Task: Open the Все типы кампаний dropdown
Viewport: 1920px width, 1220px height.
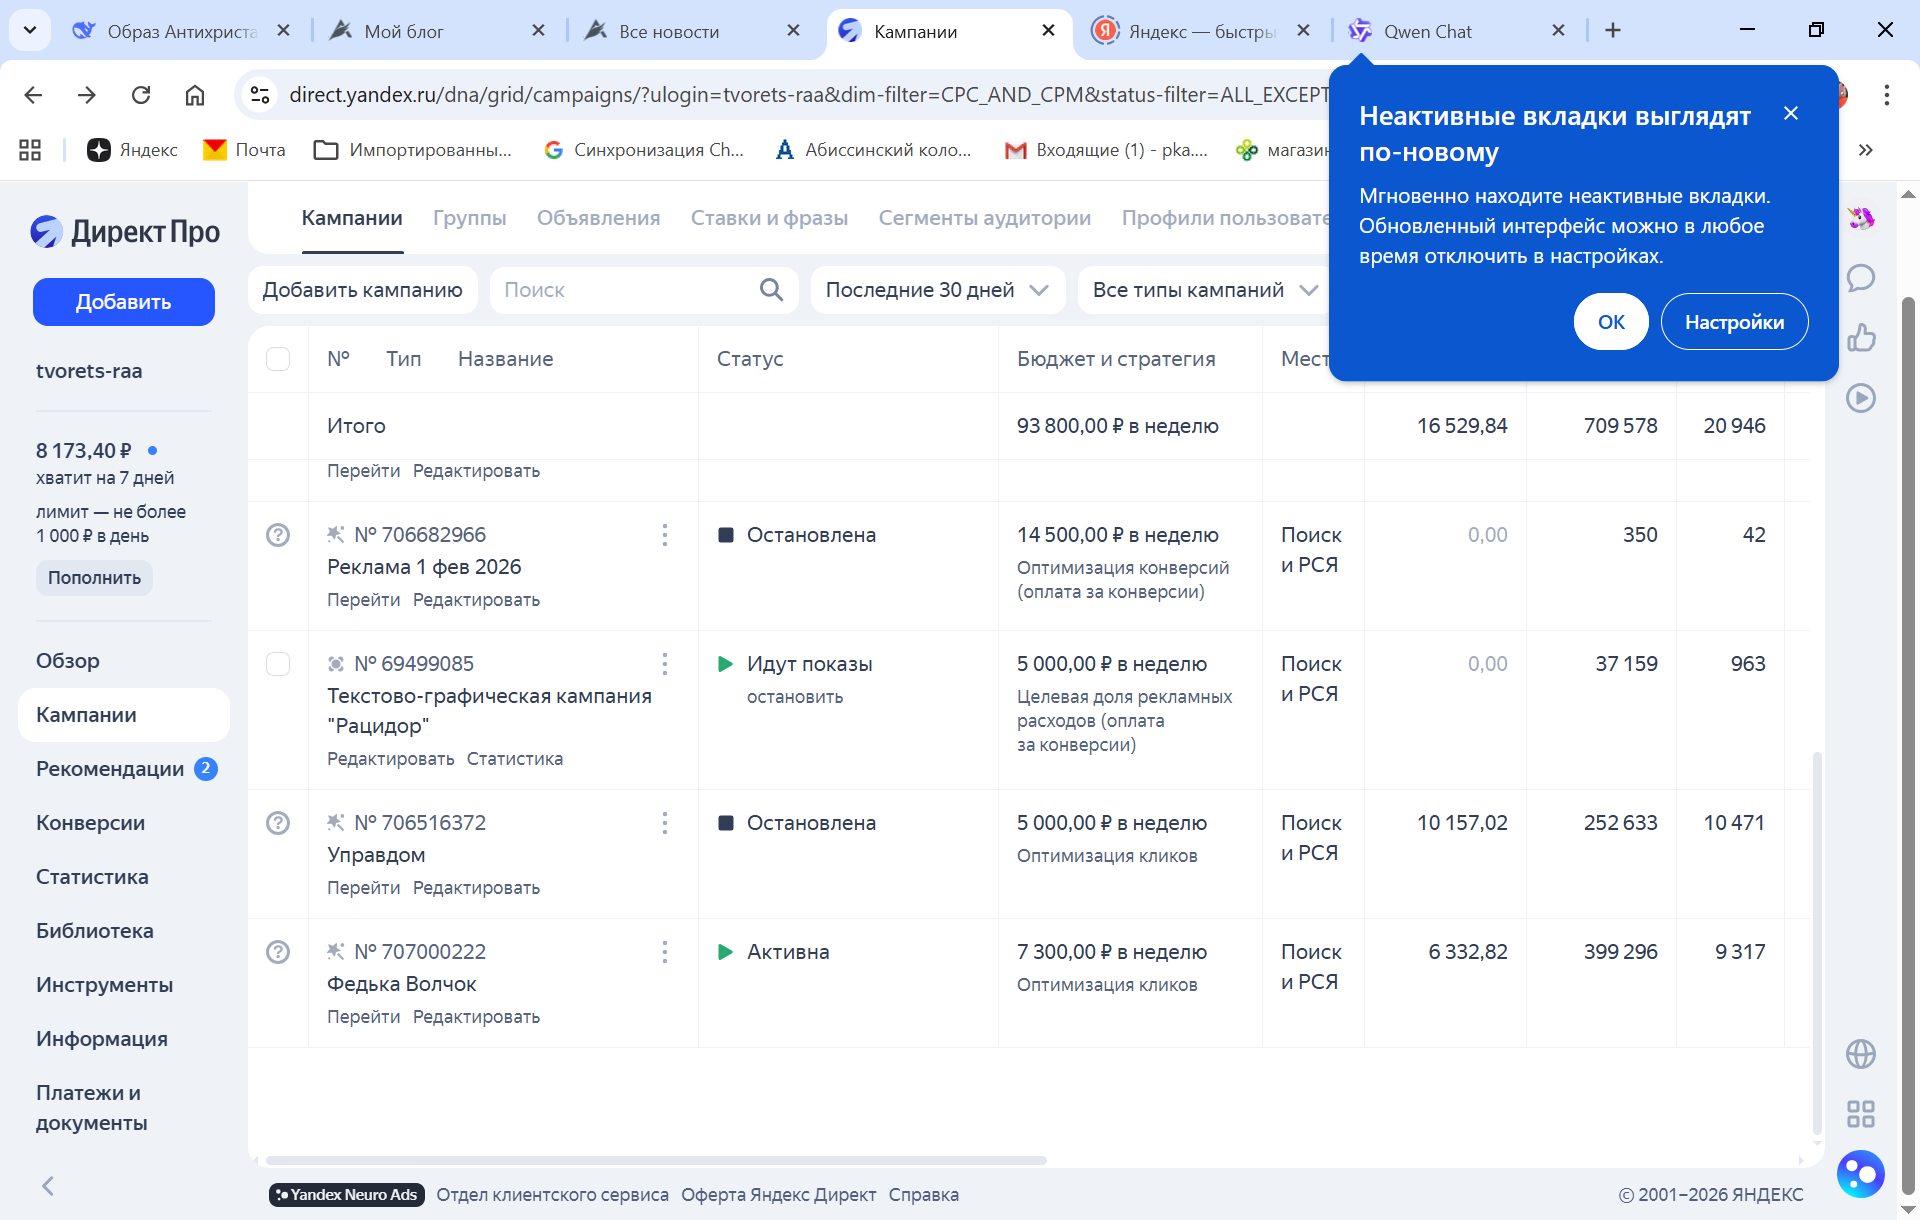Action: click(1204, 290)
